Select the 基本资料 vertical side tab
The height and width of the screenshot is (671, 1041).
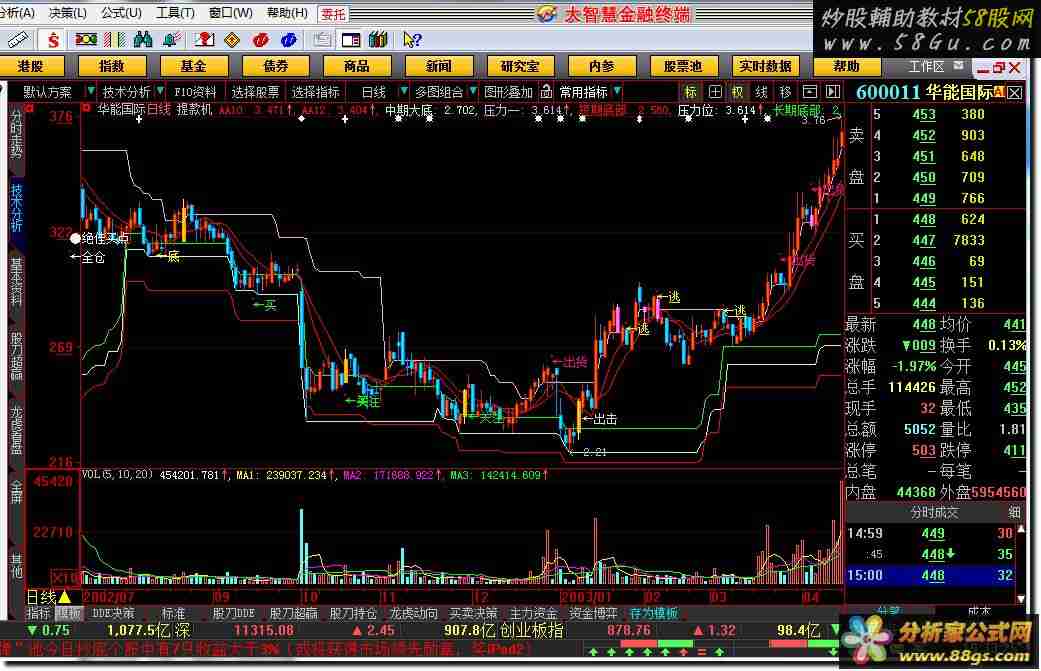(16, 282)
